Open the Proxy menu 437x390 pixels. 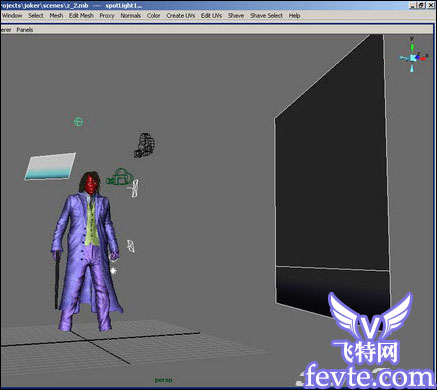pyautogui.click(x=107, y=16)
